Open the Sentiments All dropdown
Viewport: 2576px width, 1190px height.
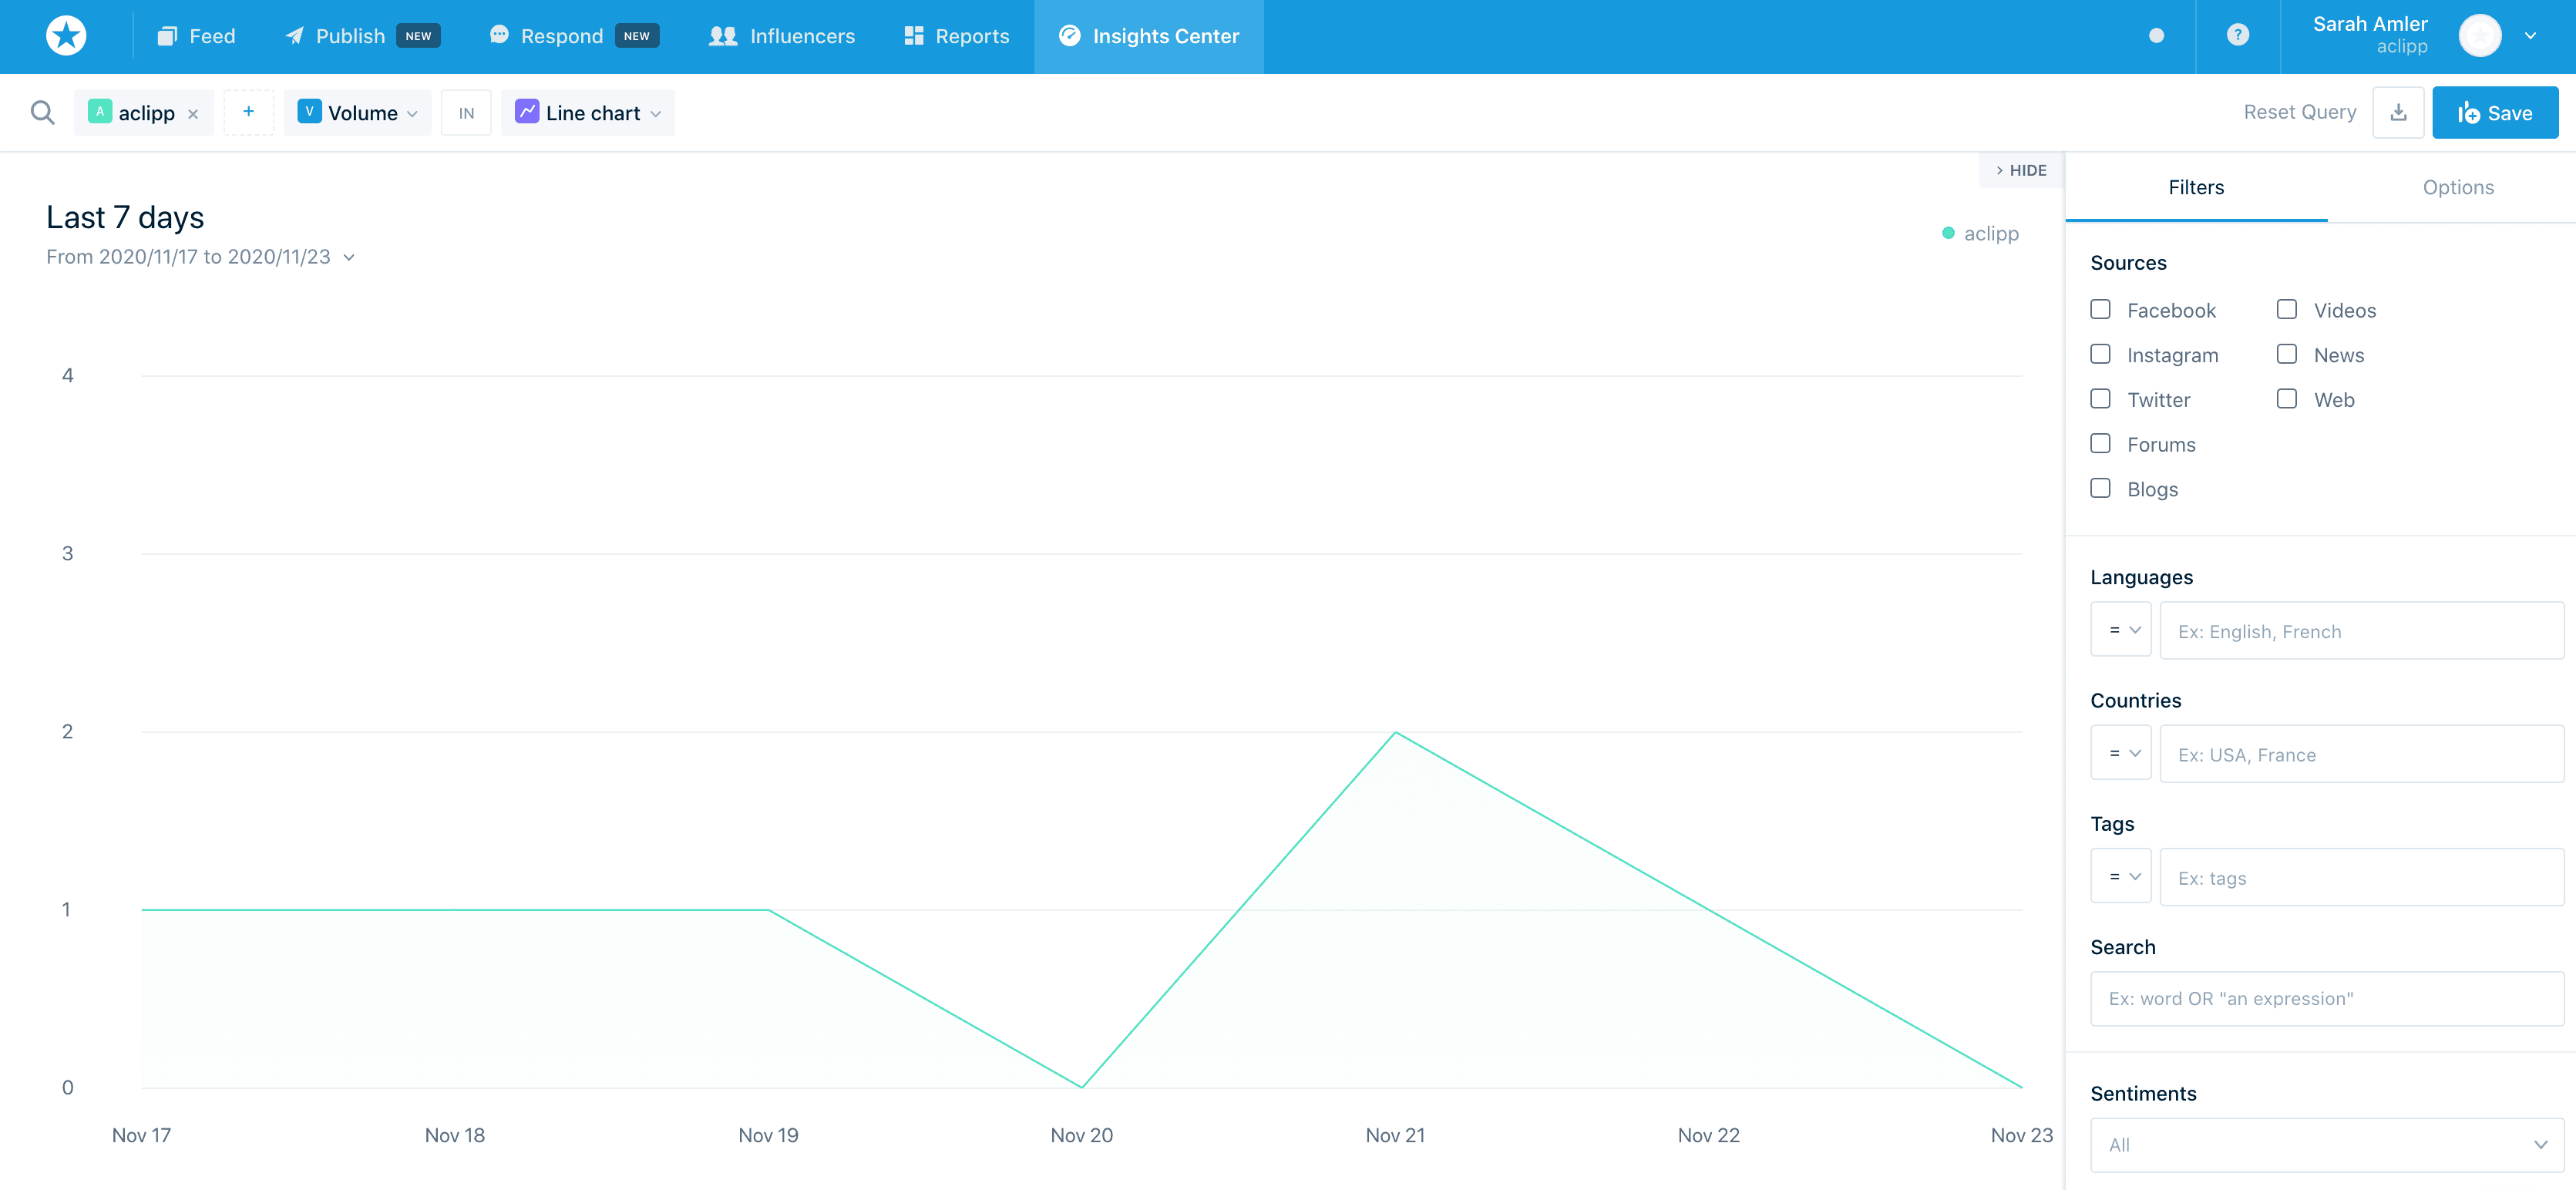click(x=2326, y=1145)
